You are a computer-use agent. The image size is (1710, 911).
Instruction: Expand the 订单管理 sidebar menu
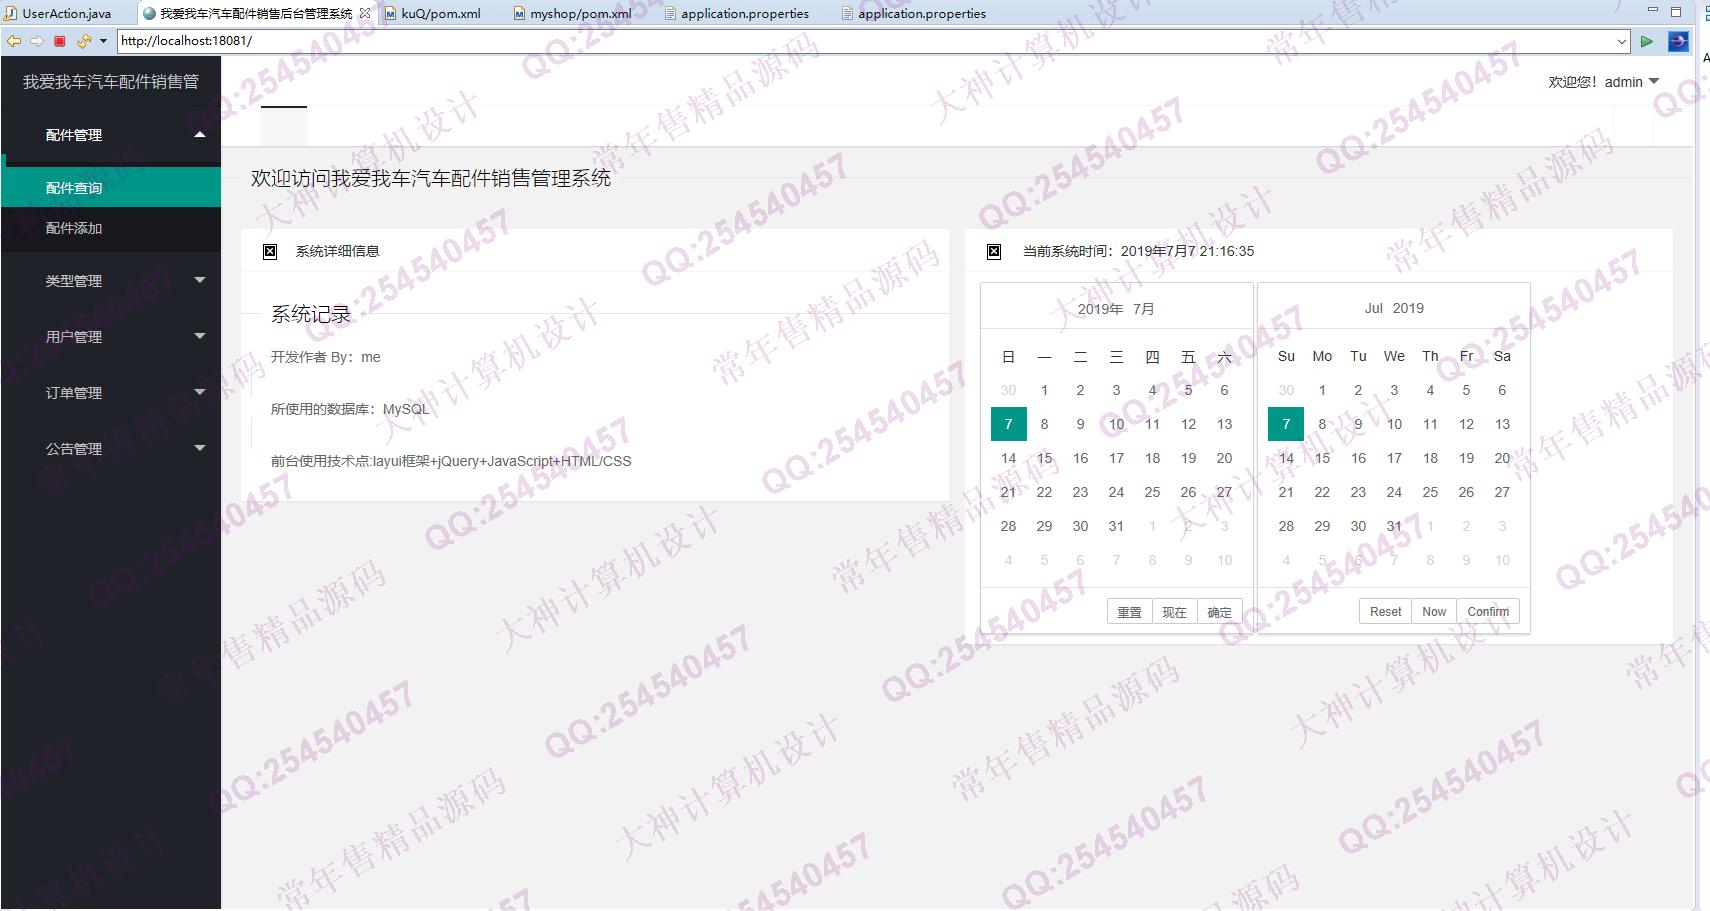[110, 393]
